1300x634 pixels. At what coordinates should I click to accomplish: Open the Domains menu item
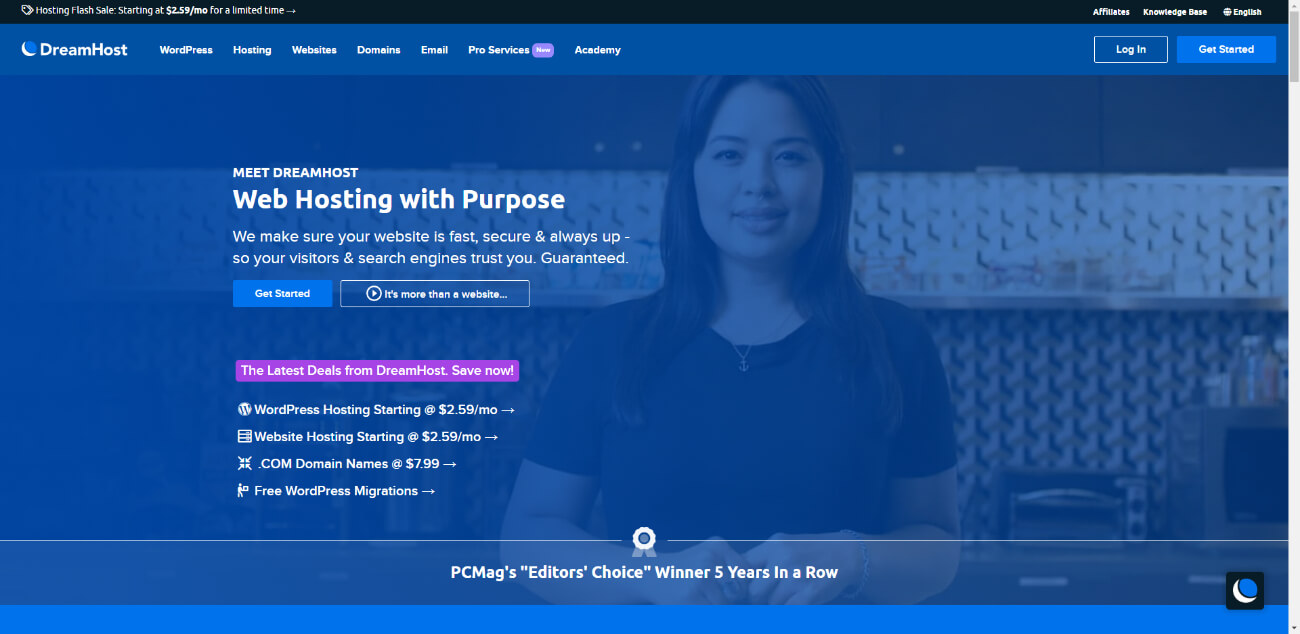coord(378,50)
